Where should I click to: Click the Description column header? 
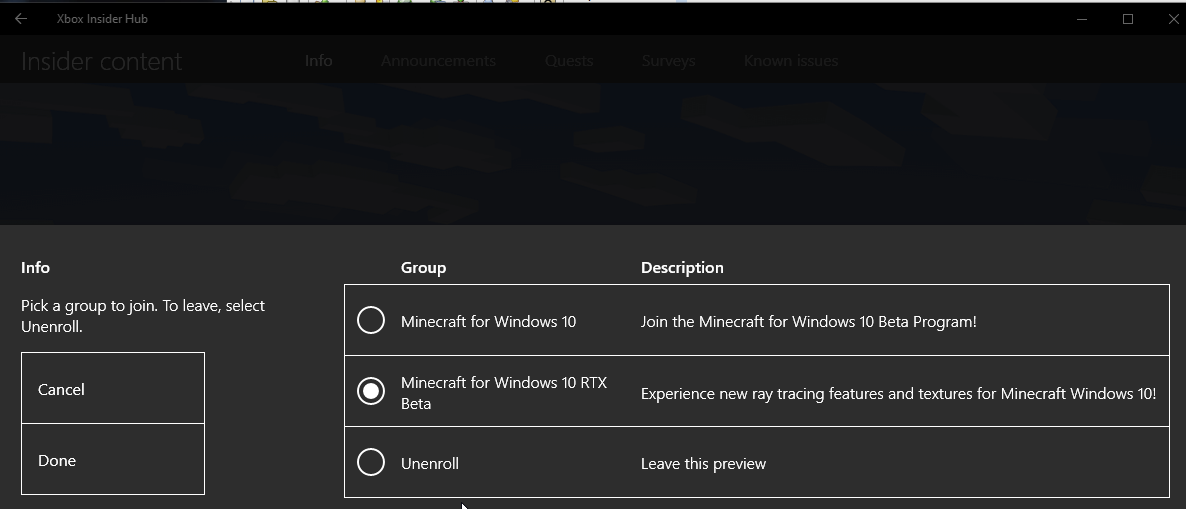pyautogui.click(x=682, y=268)
